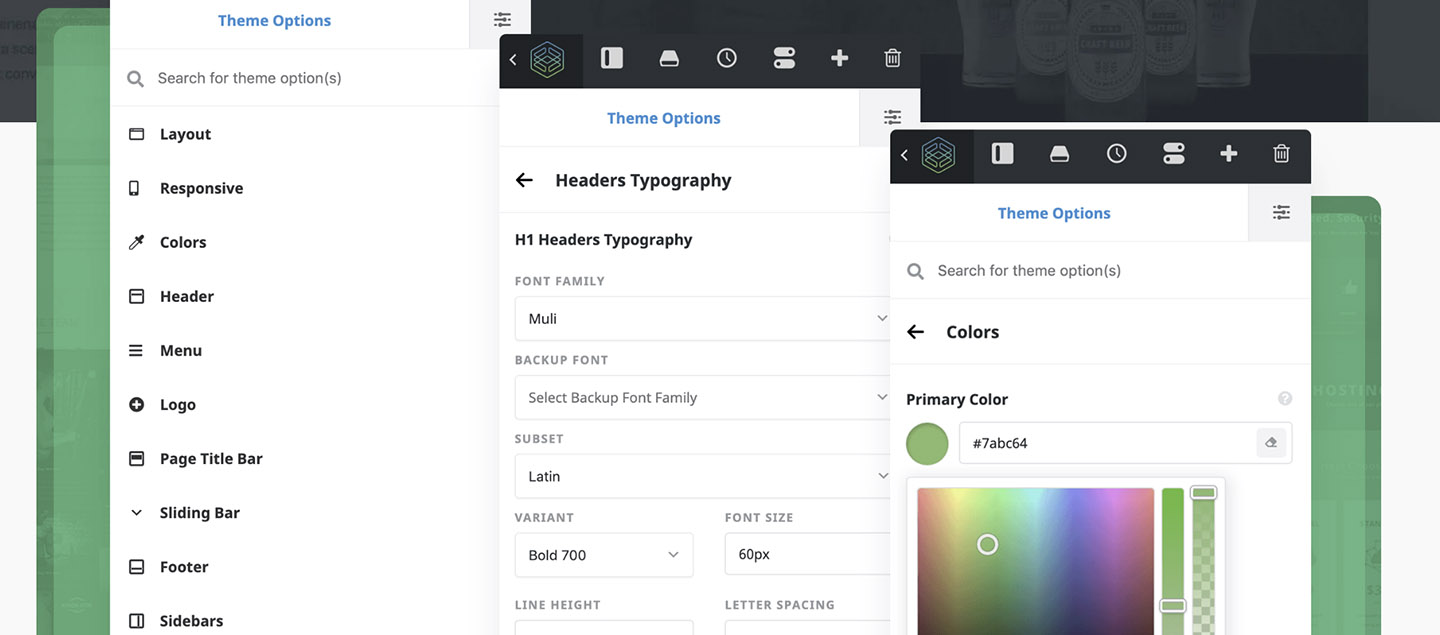Viewport: 1440px width, 635px height.
Task: Click the plus icon in the Typography panel toolbar
Action: pos(839,59)
